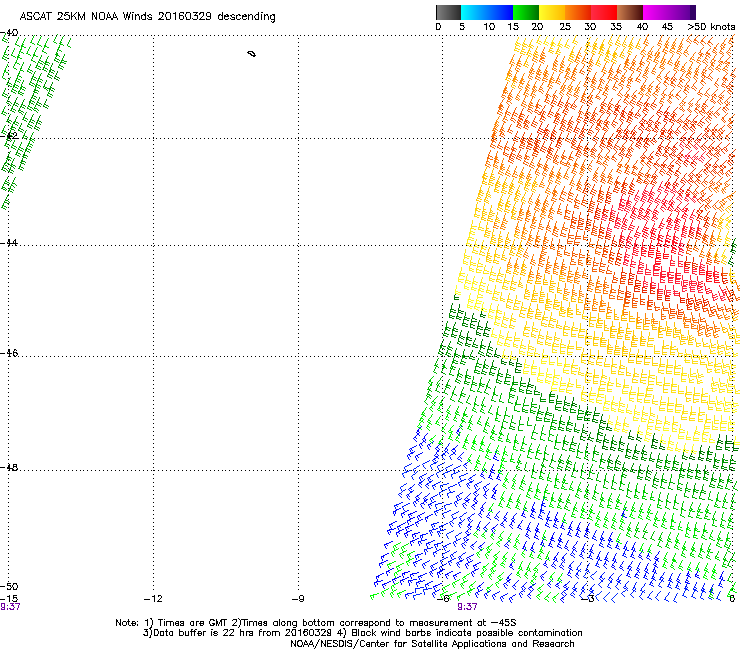Click the purple '9:37' time under -15
Image resolution: width=740 pixels, height=650 pixels.
10,607
